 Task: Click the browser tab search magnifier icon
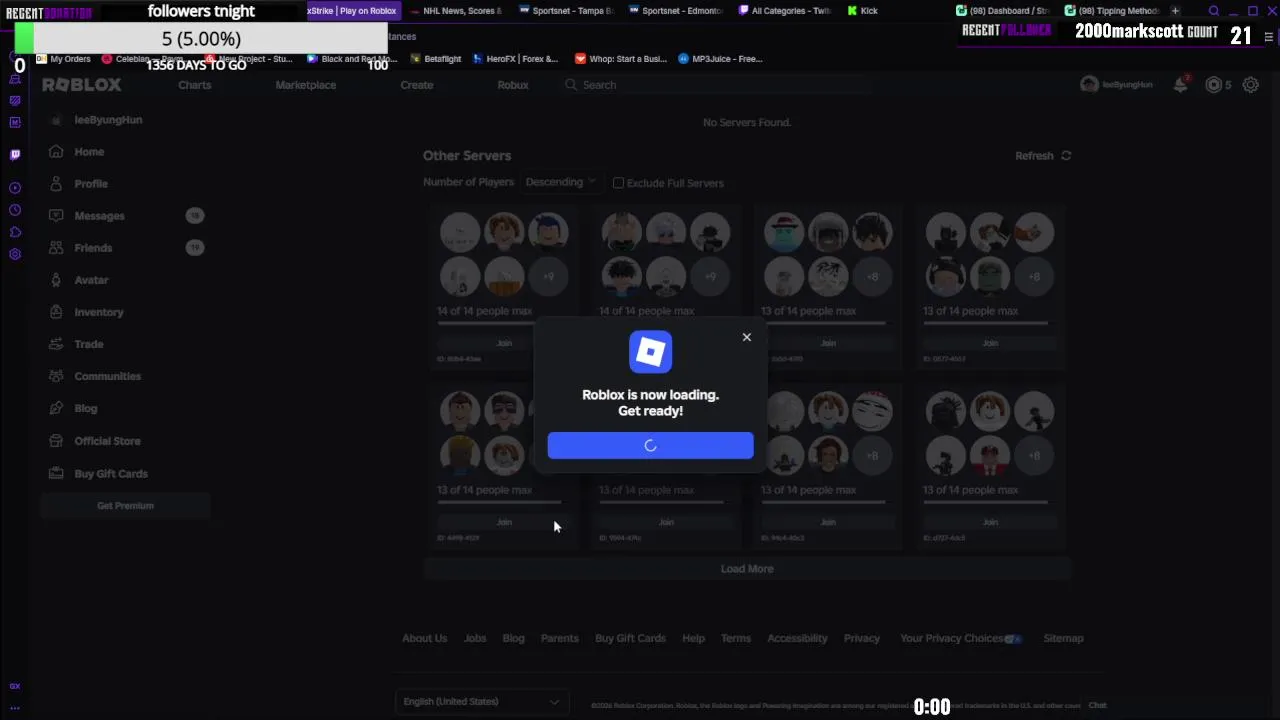pyautogui.click(x=1214, y=11)
